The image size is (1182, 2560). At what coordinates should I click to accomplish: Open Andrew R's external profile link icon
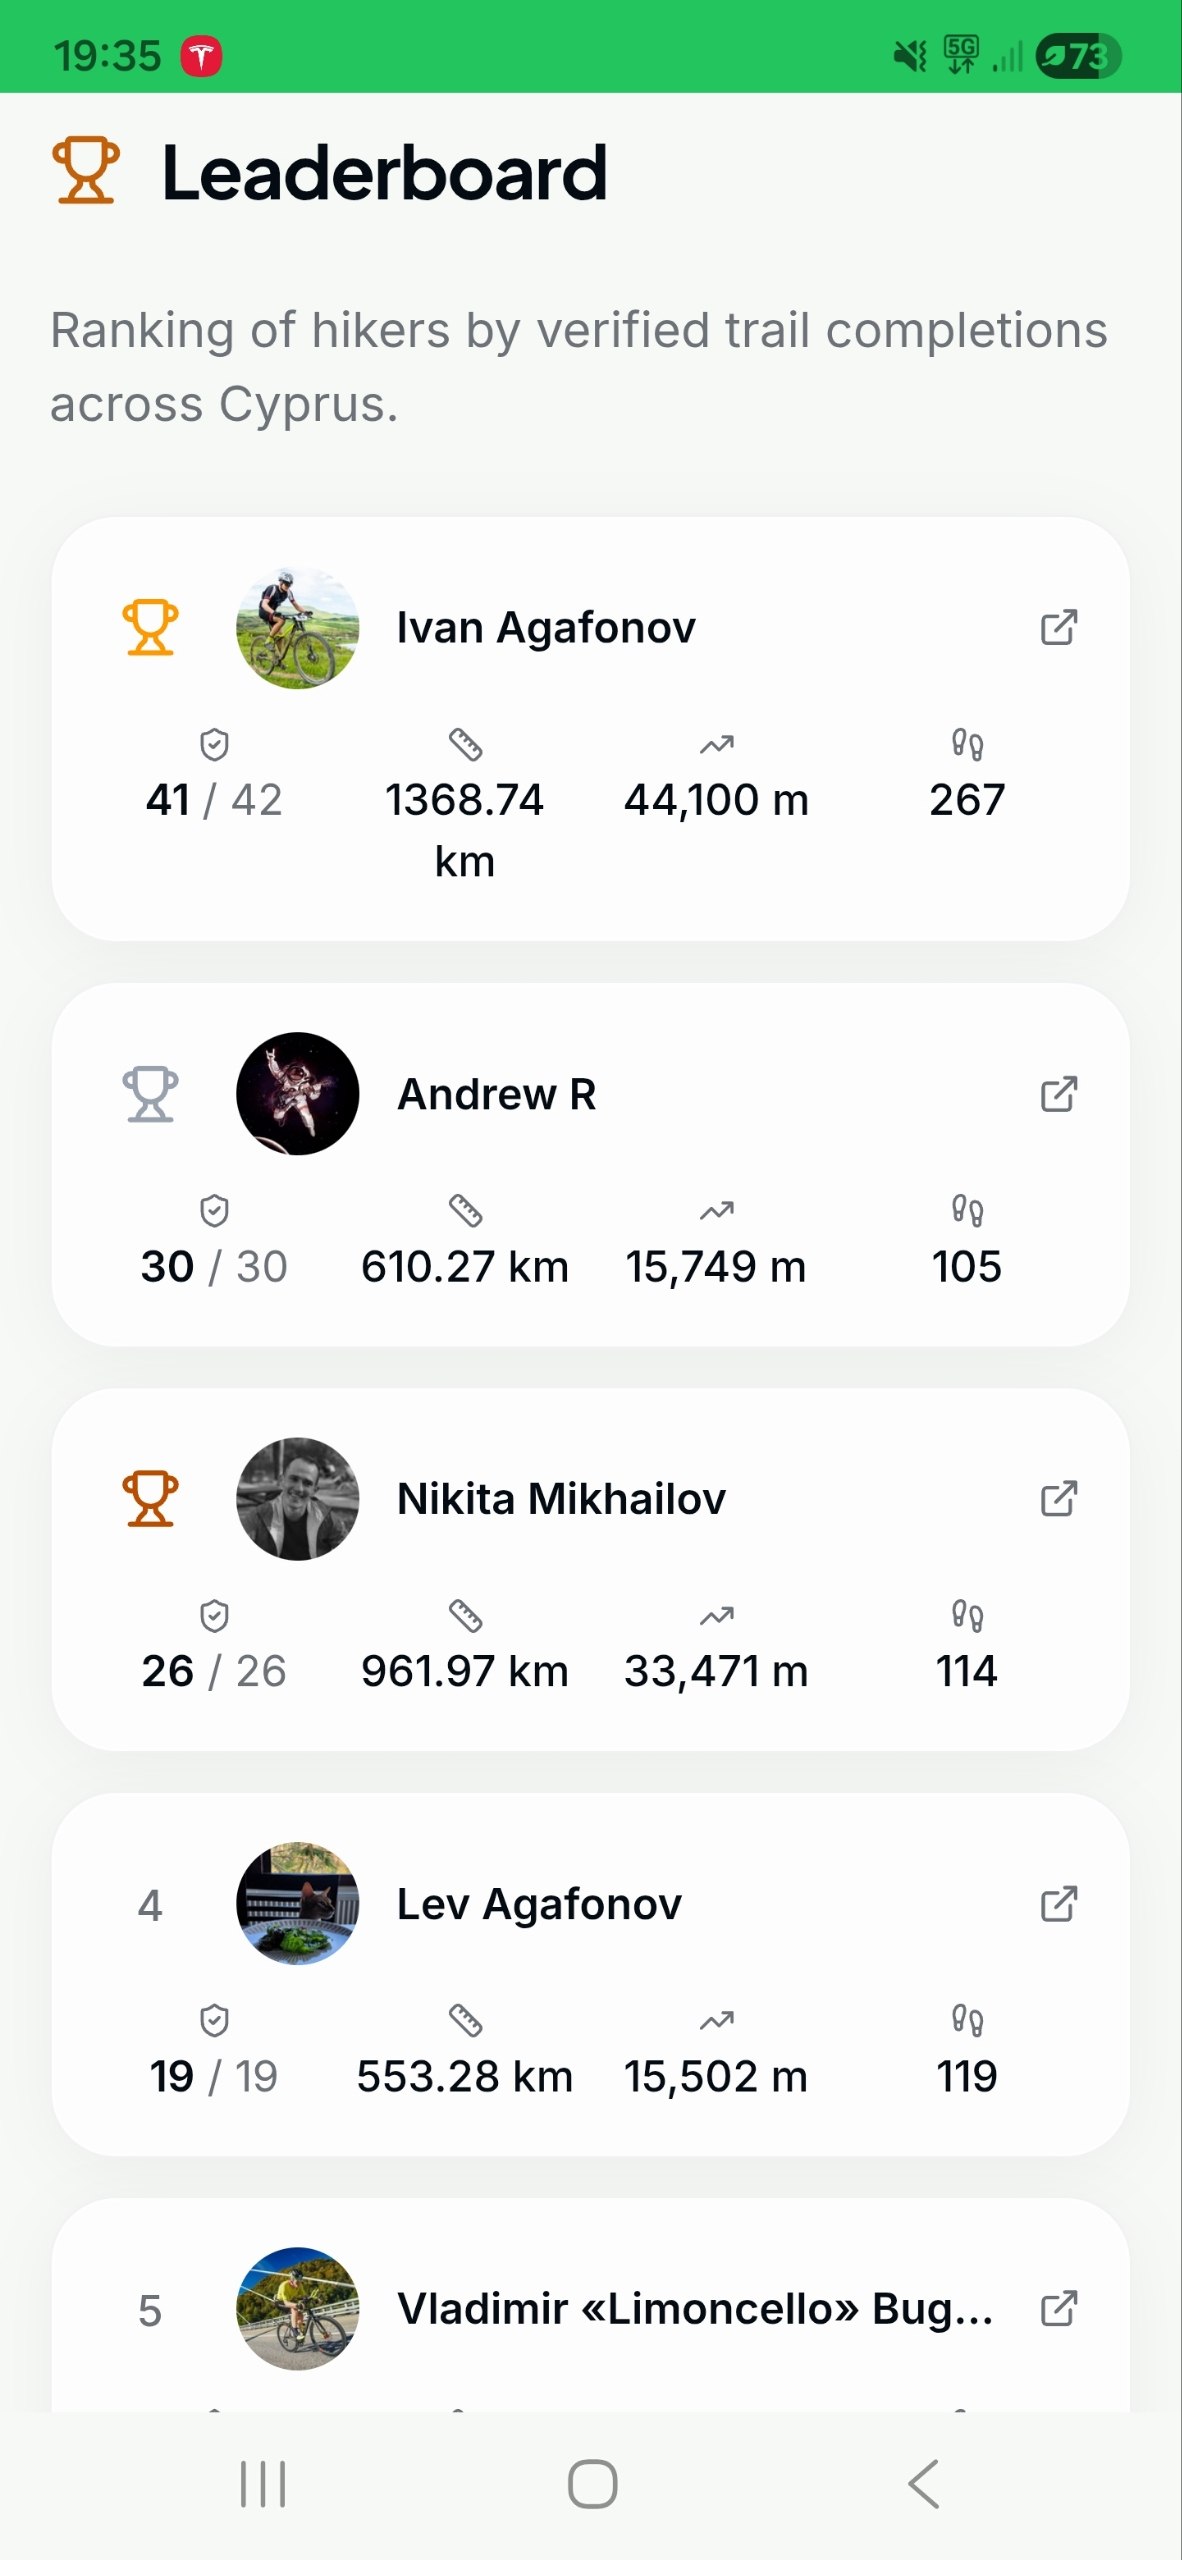[x=1059, y=1094]
